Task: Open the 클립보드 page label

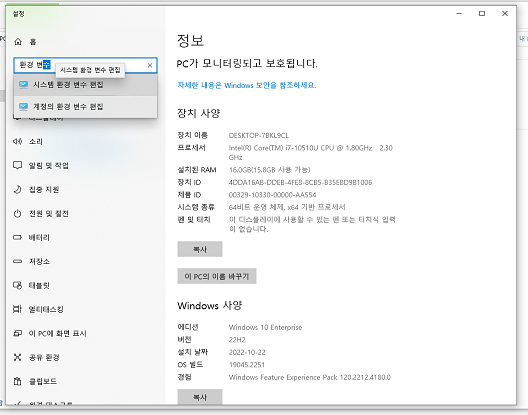Action: tap(43, 381)
